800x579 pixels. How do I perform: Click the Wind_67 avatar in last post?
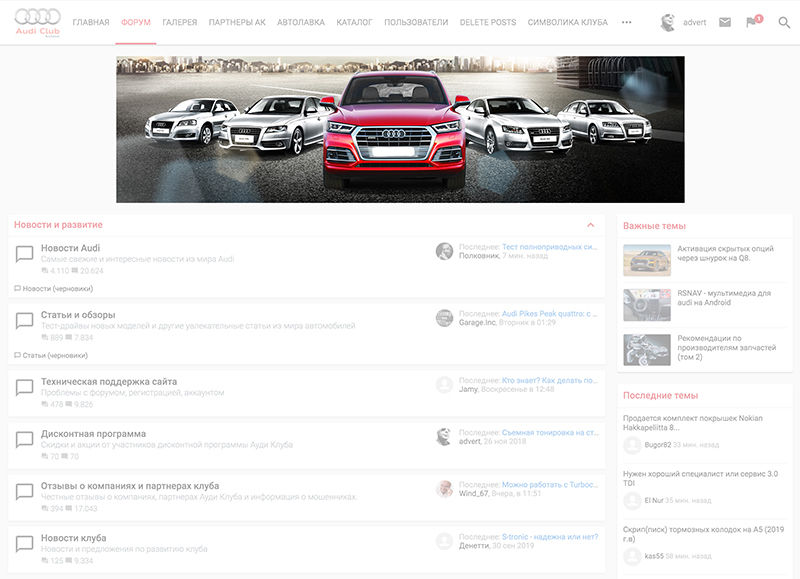[x=444, y=489]
